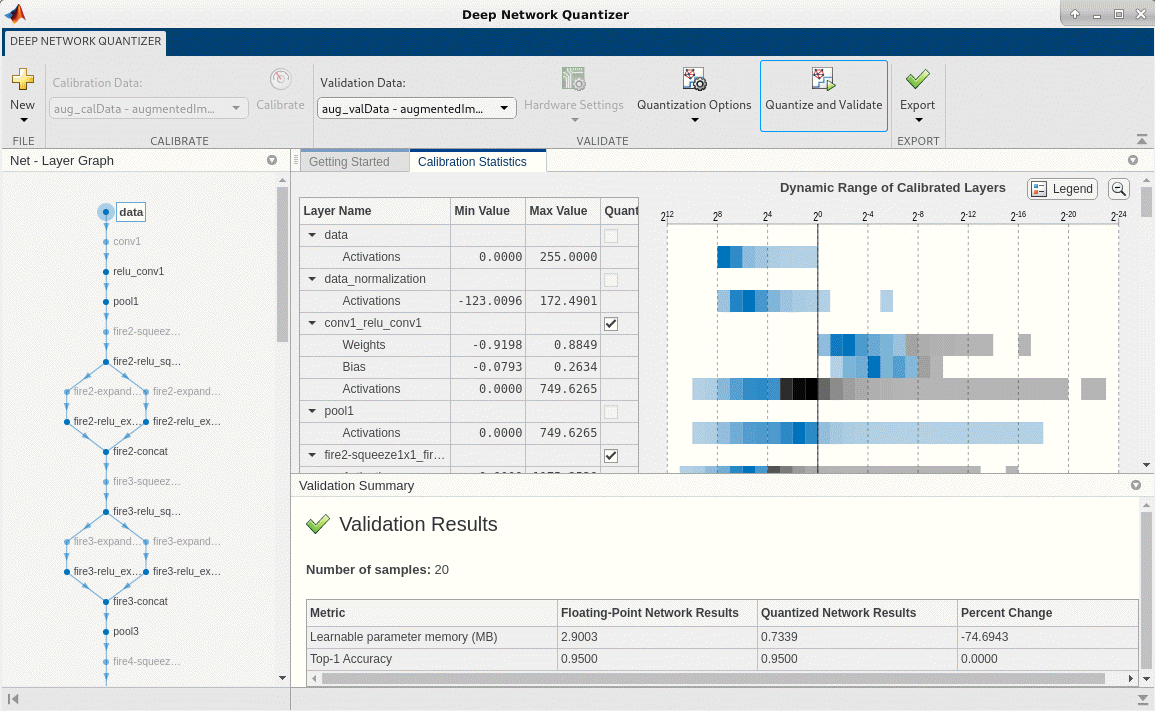Click the 749.6265 max value for pool1
Screen dimensions: 1155x711
click(568, 432)
